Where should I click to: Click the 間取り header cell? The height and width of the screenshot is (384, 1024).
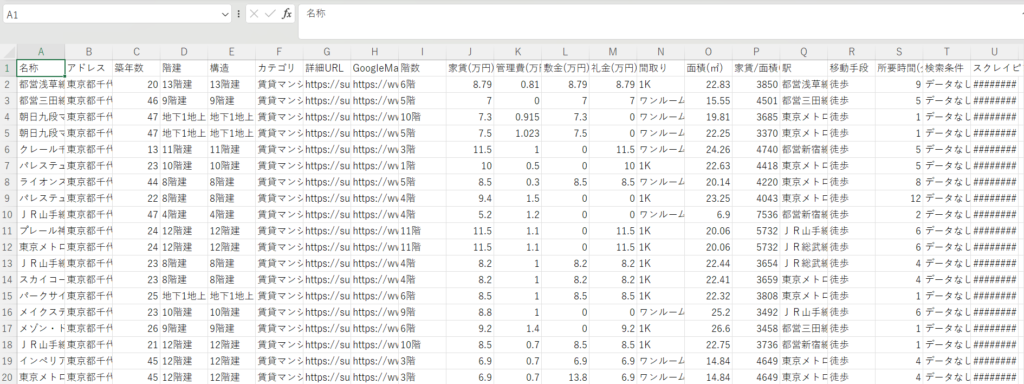point(661,68)
